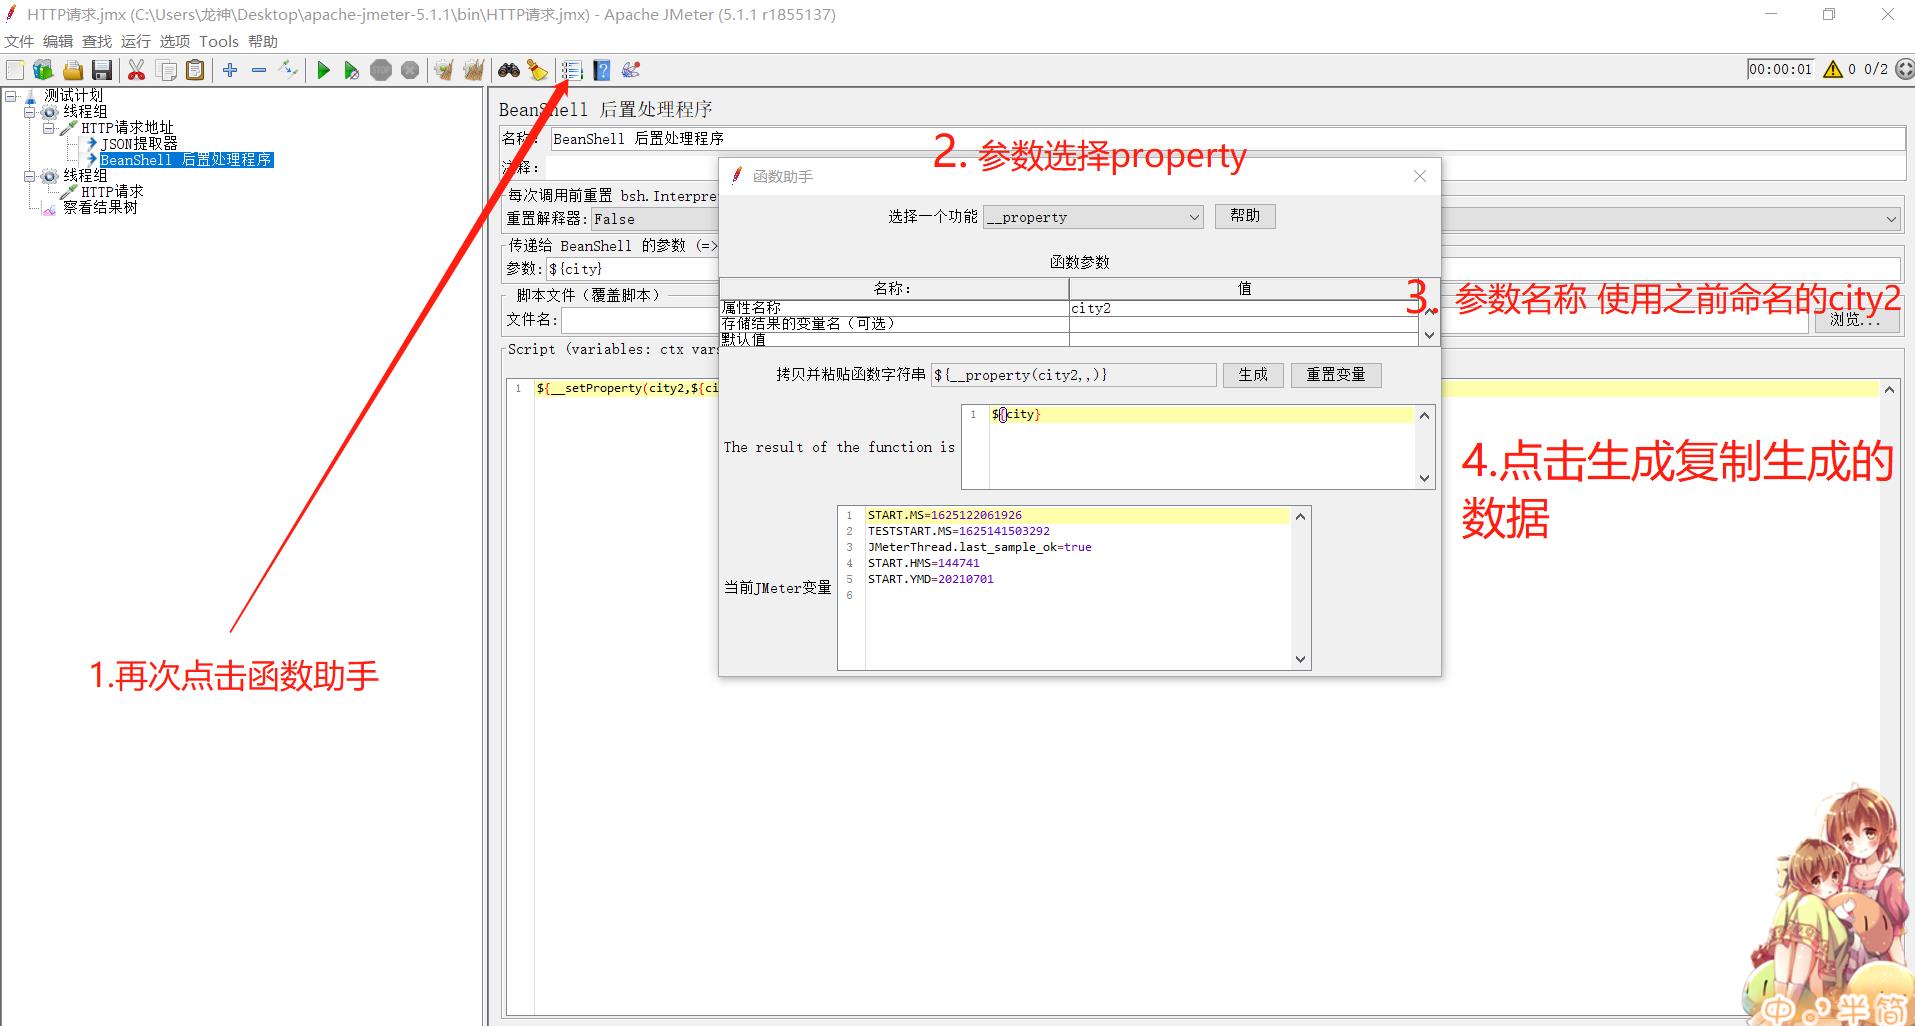Click the Copy toolbar icon
Screen dimensions: 1915x1026
tap(166, 70)
